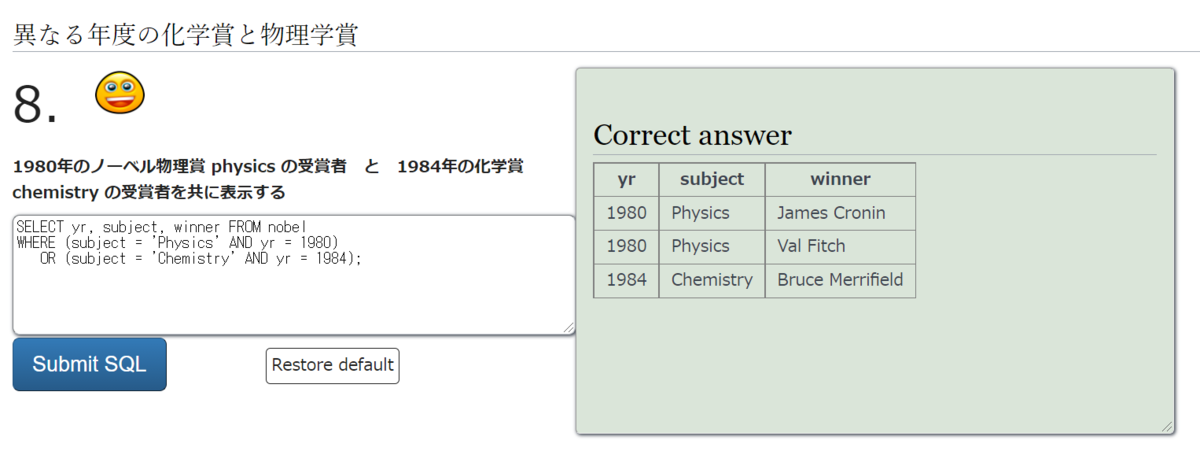
Task: Click the smiley face icon
Action: point(120,93)
